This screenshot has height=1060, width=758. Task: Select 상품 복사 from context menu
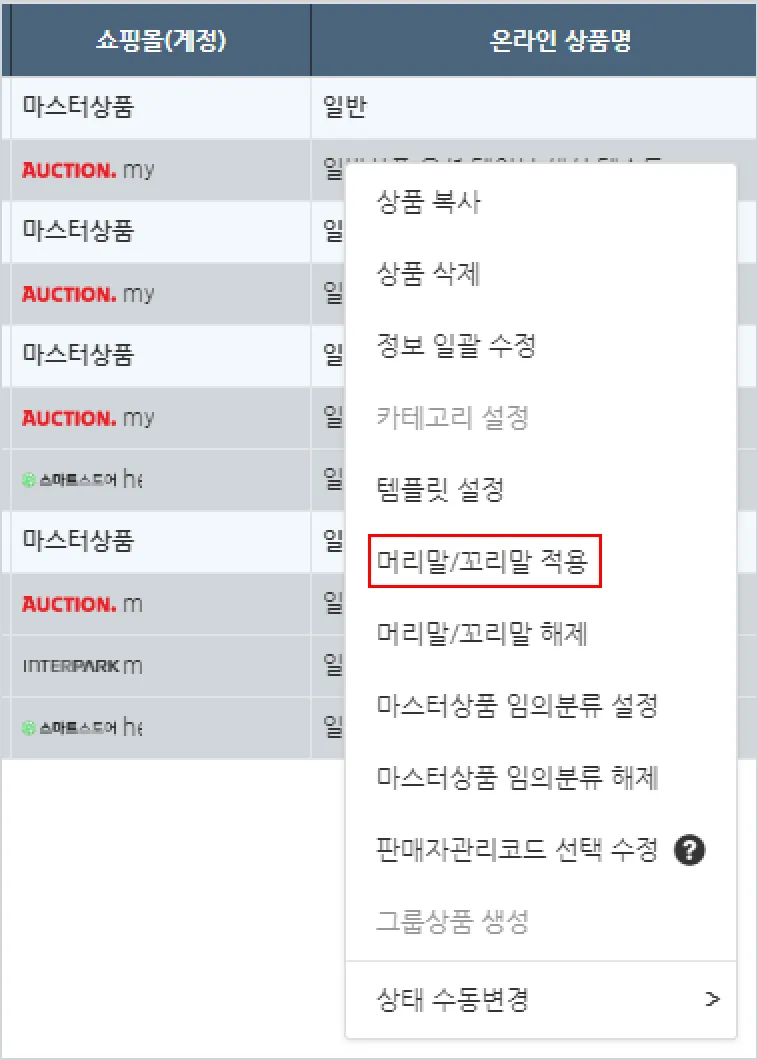pos(428,203)
